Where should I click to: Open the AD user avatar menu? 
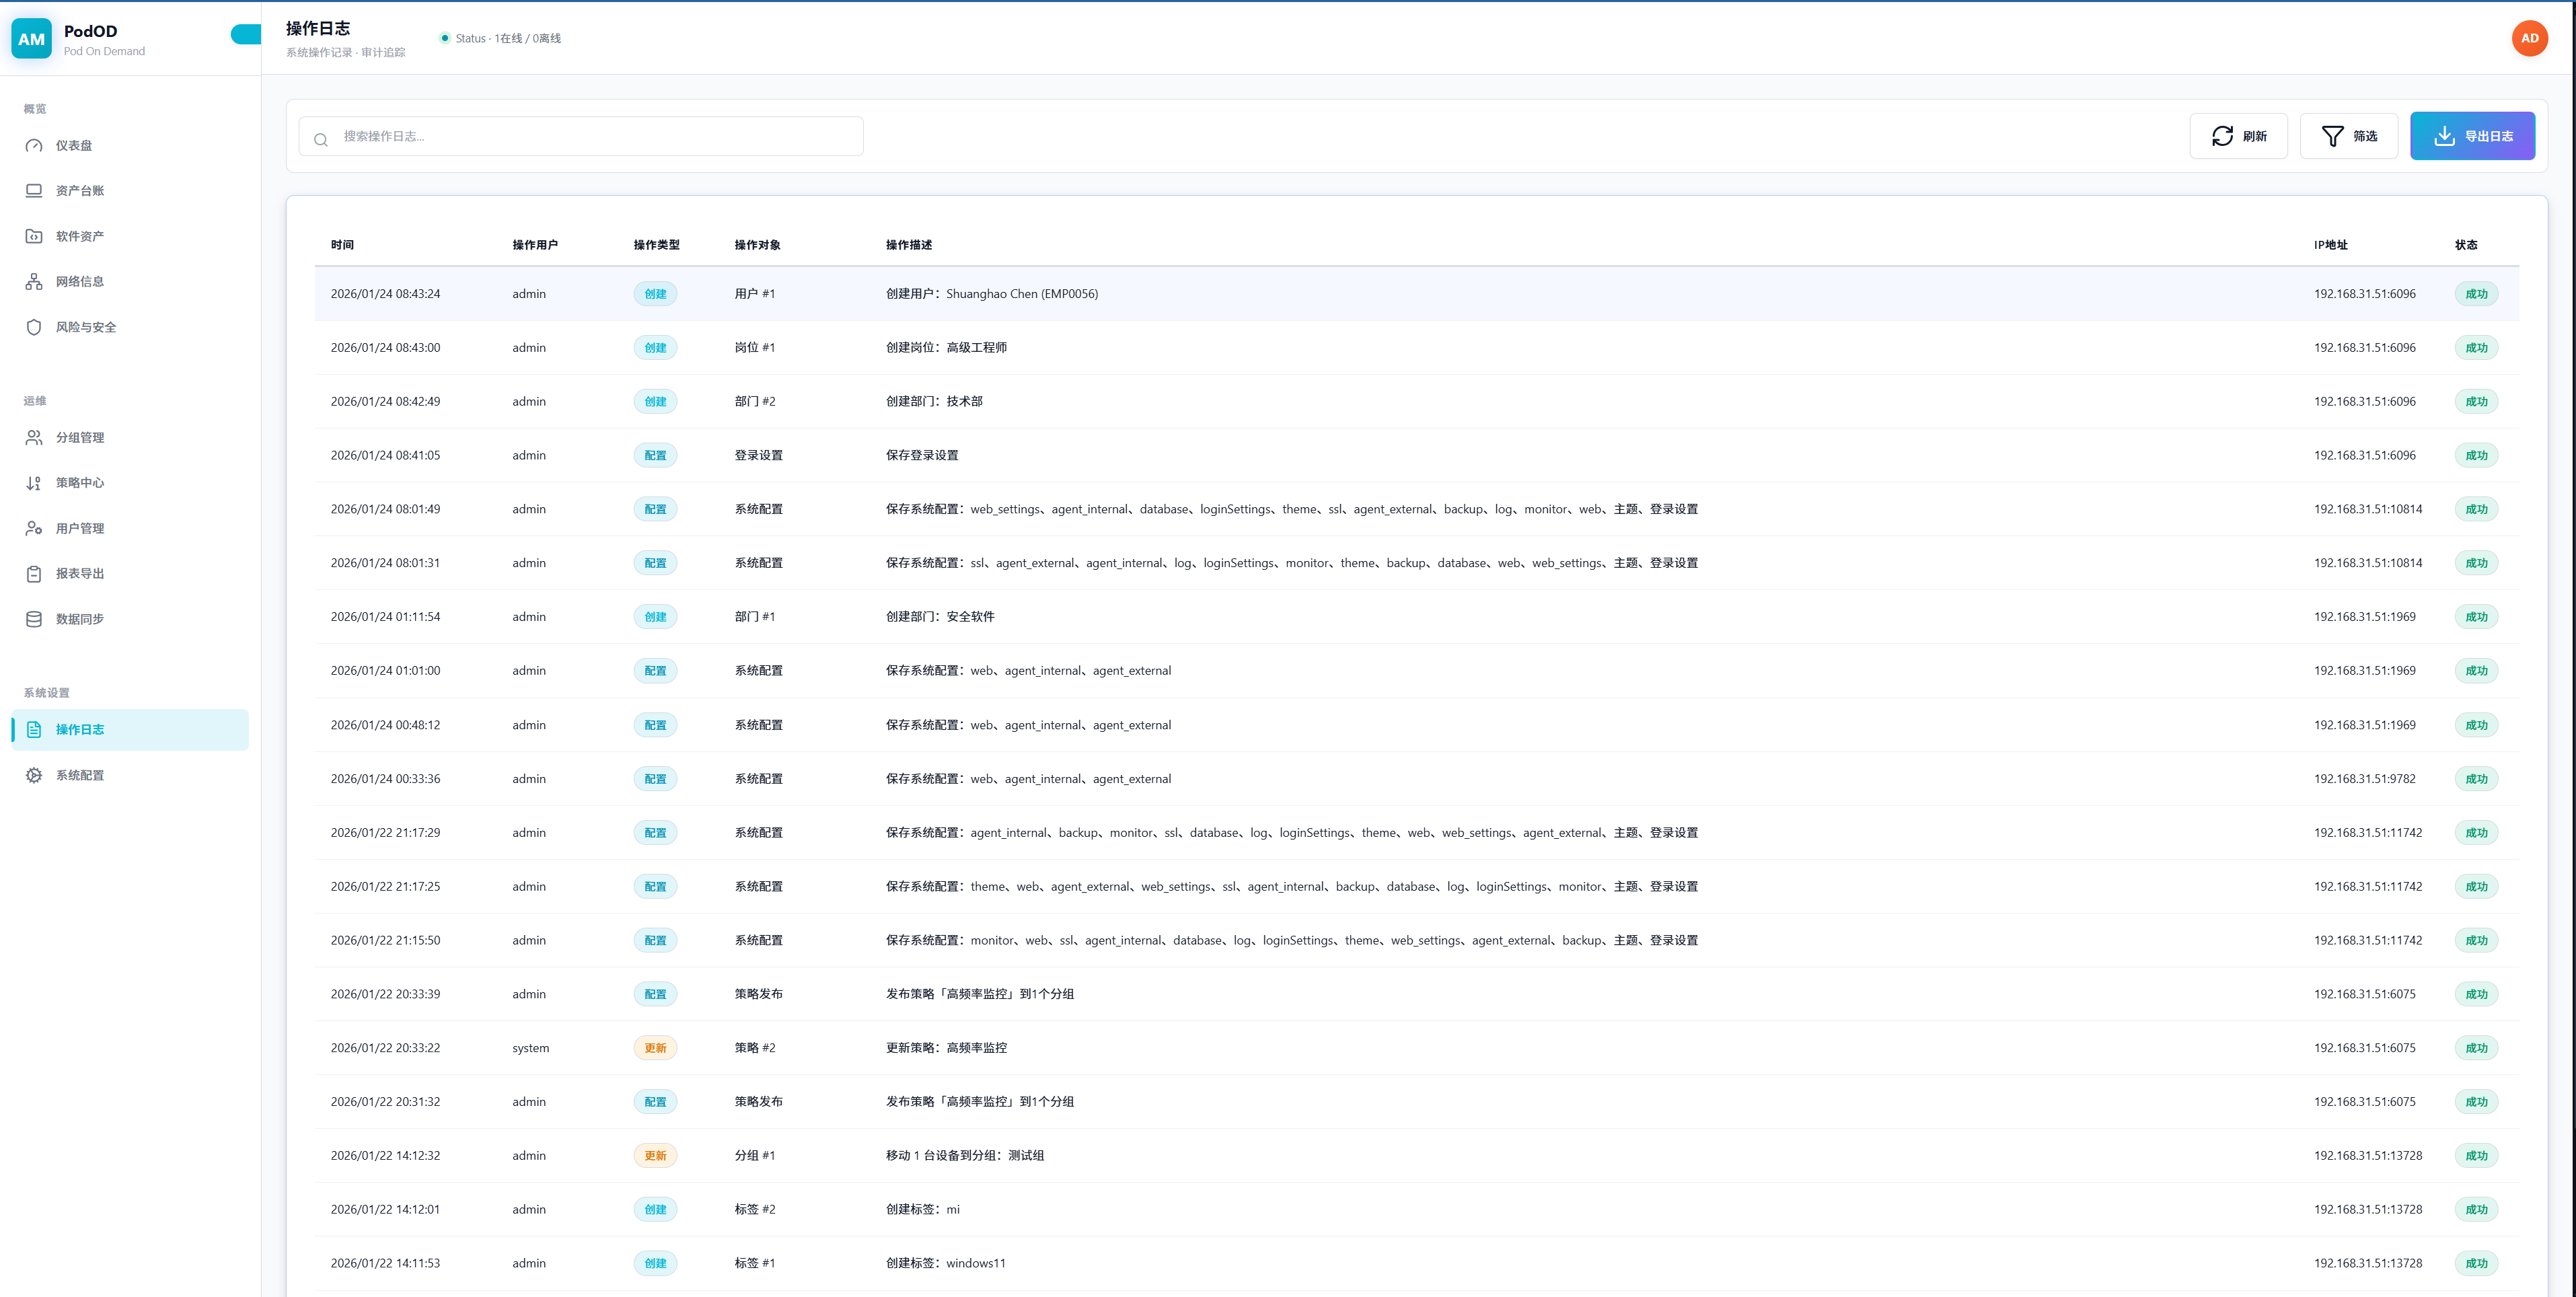(x=2529, y=39)
